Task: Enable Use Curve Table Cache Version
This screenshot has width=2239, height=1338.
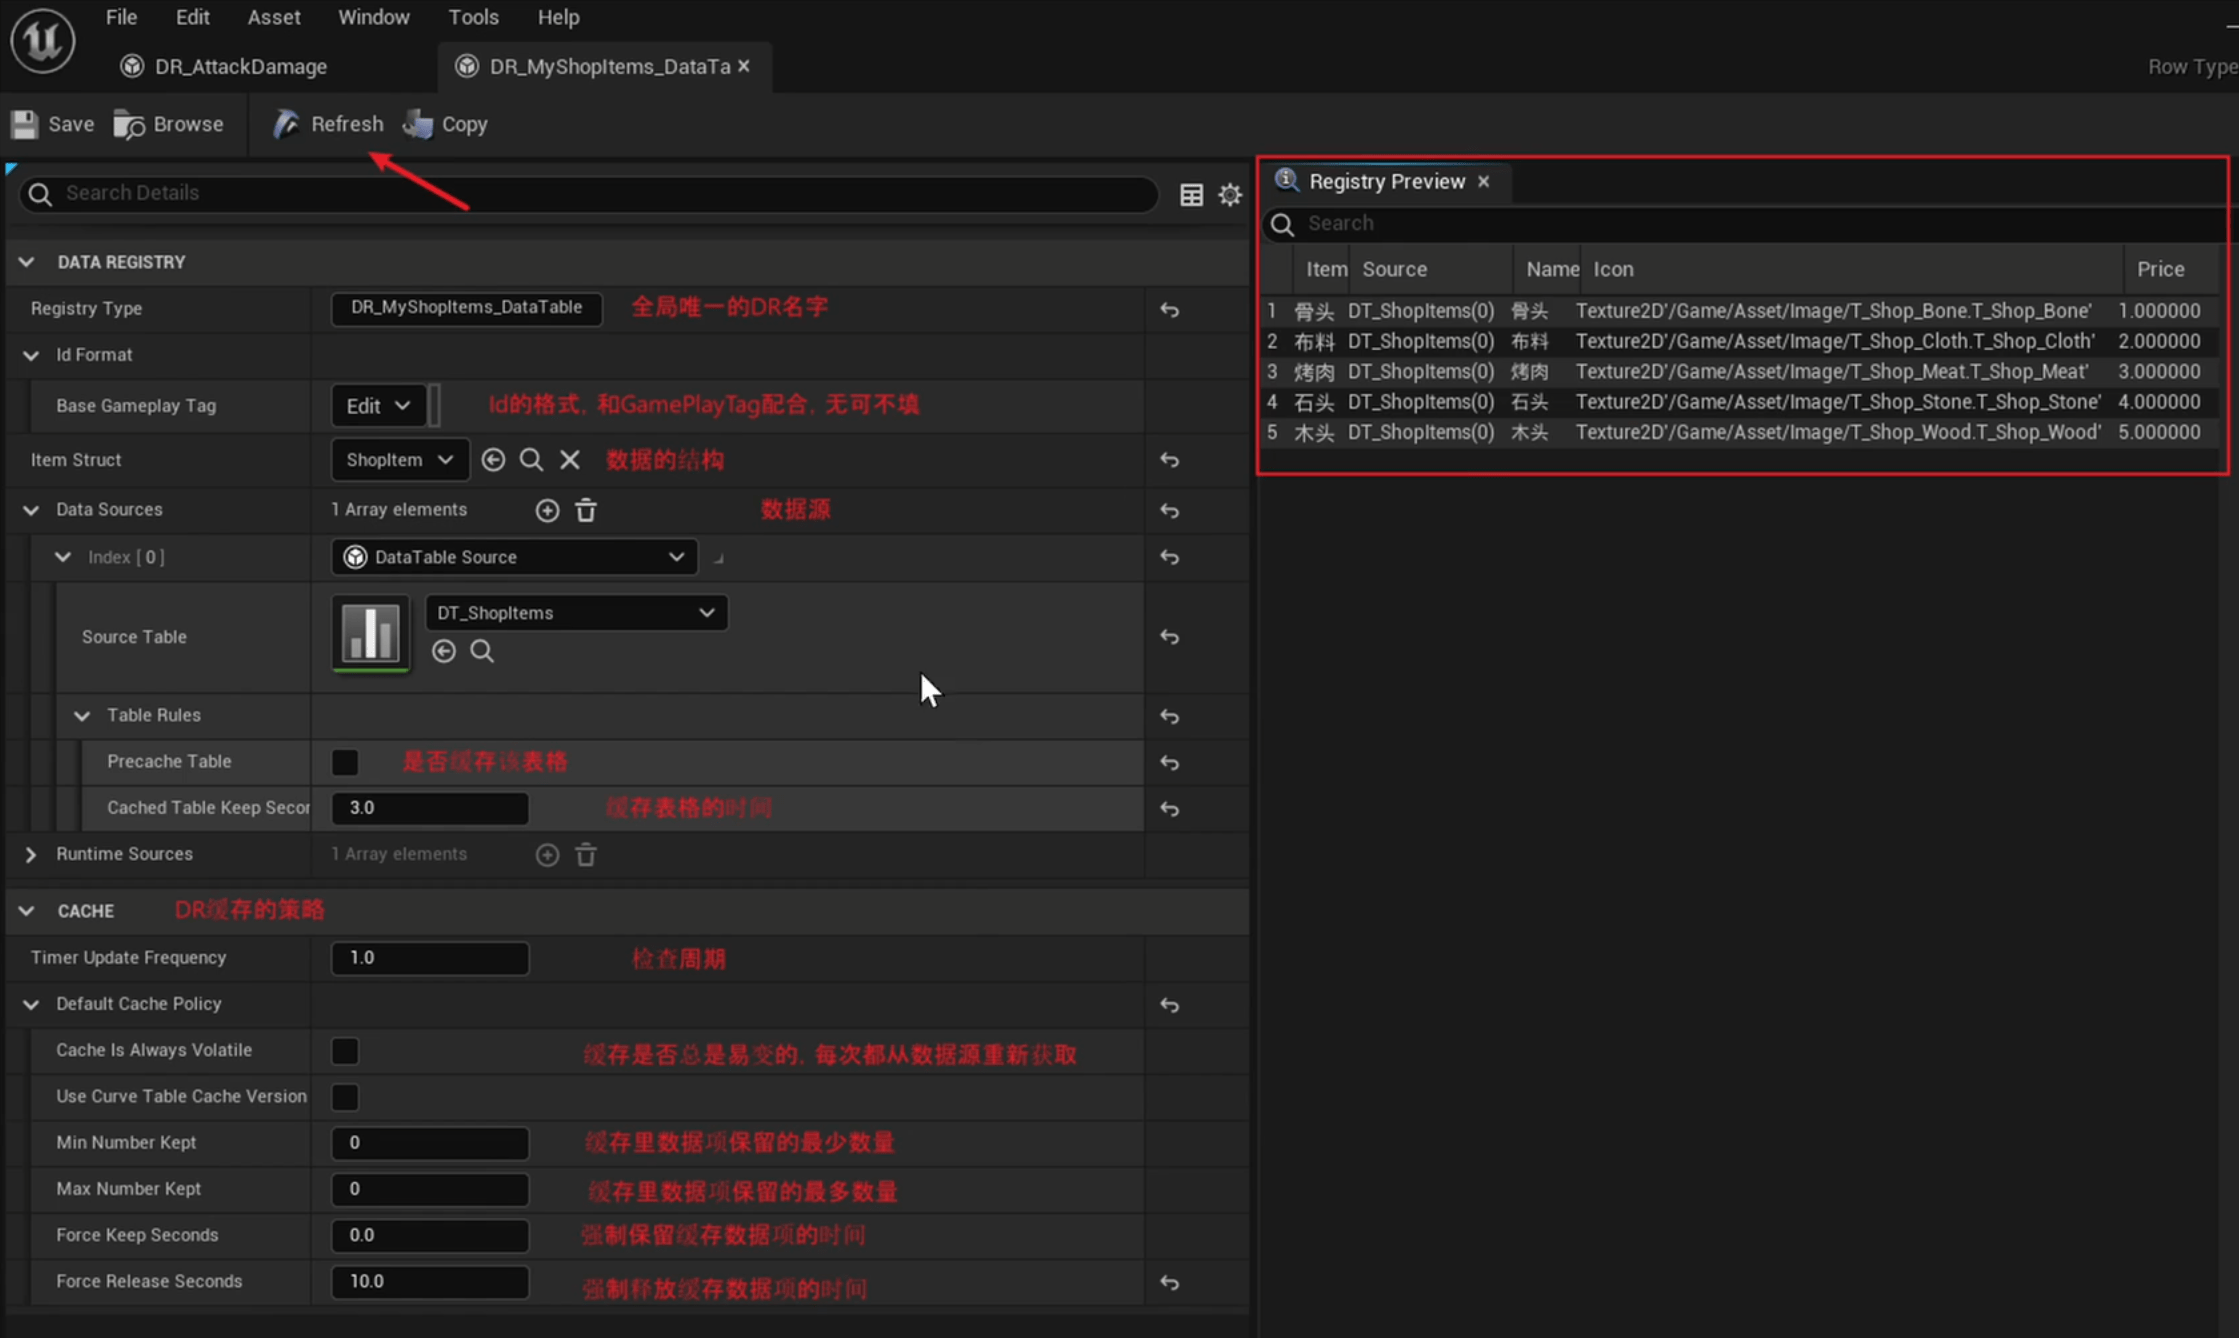Action: point(345,1096)
